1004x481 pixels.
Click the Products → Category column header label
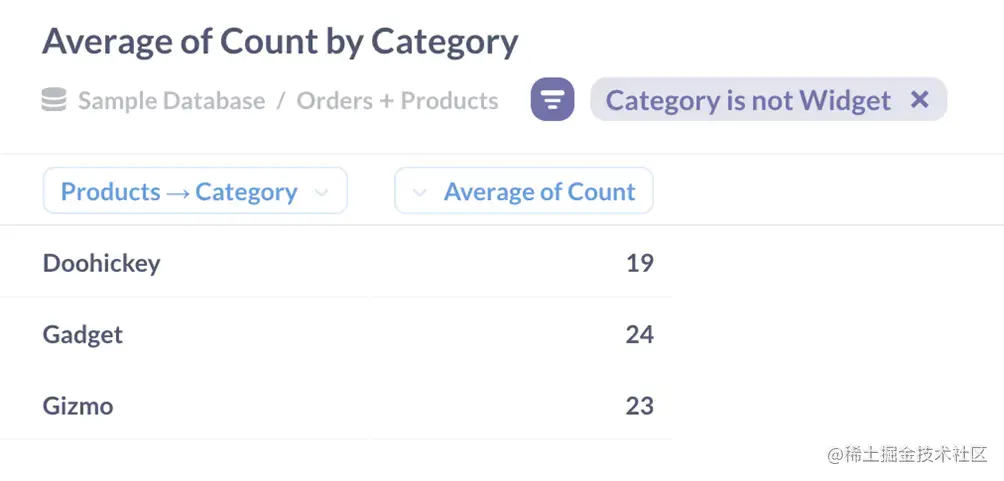pos(178,192)
